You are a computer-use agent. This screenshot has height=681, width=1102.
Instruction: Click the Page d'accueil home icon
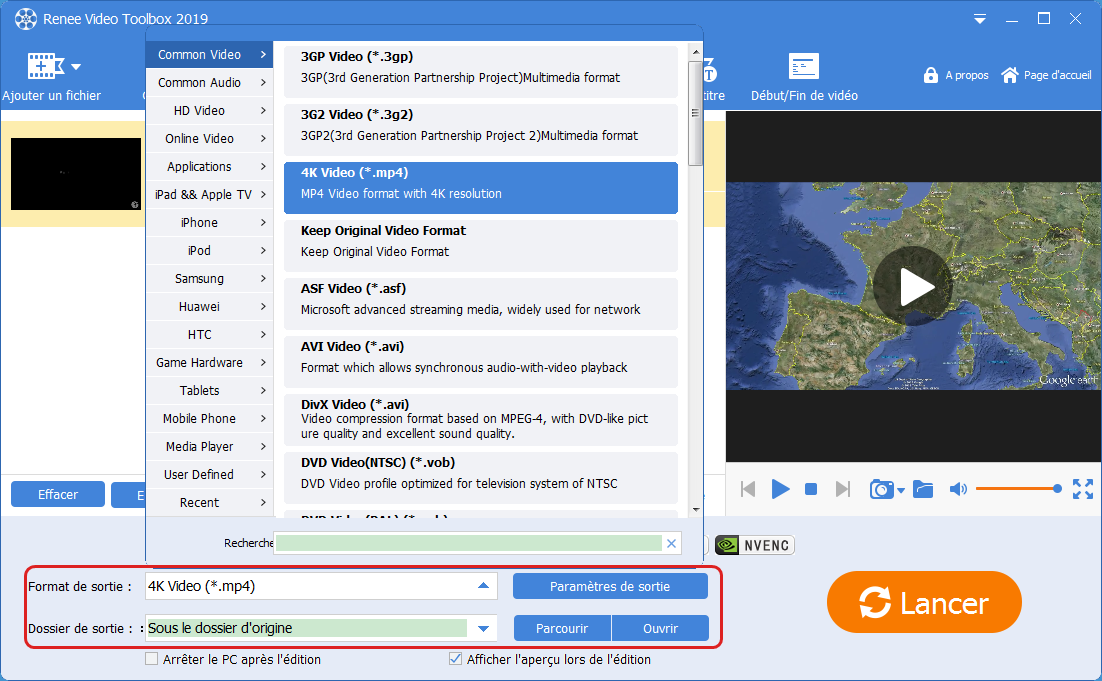pyautogui.click(x=1009, y=75)
